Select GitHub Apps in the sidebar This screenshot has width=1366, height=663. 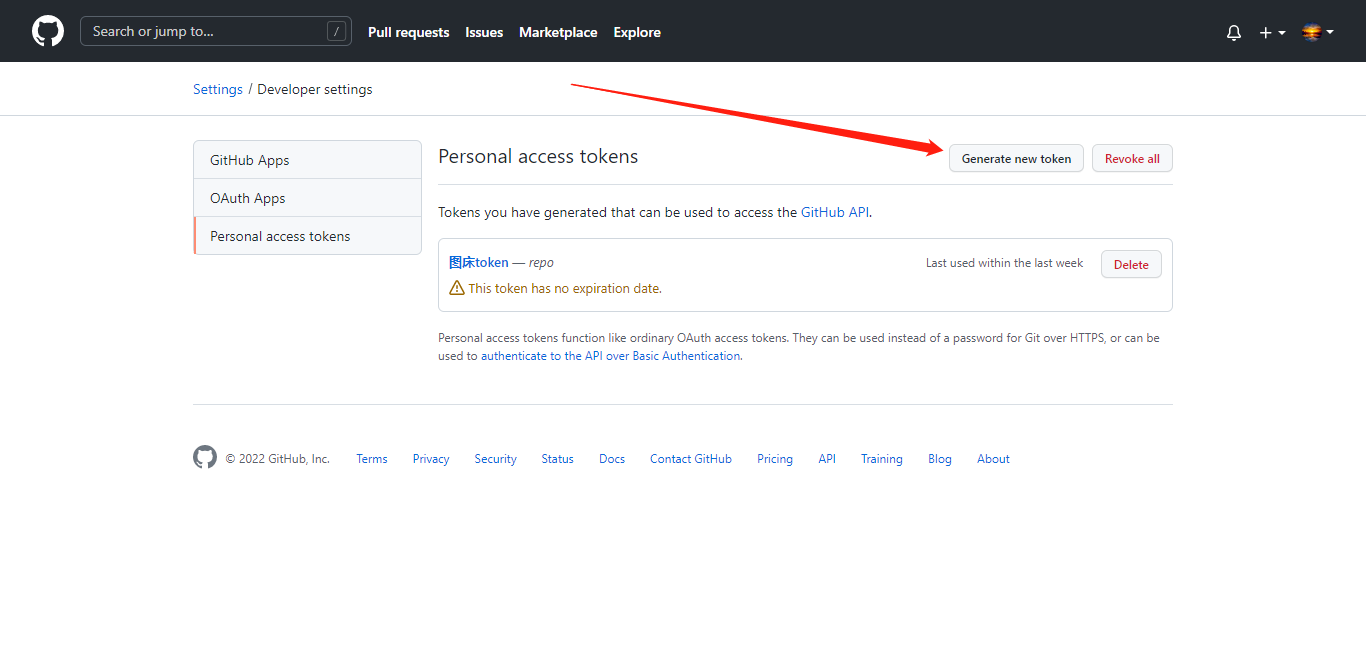click(x=250, y=160)
